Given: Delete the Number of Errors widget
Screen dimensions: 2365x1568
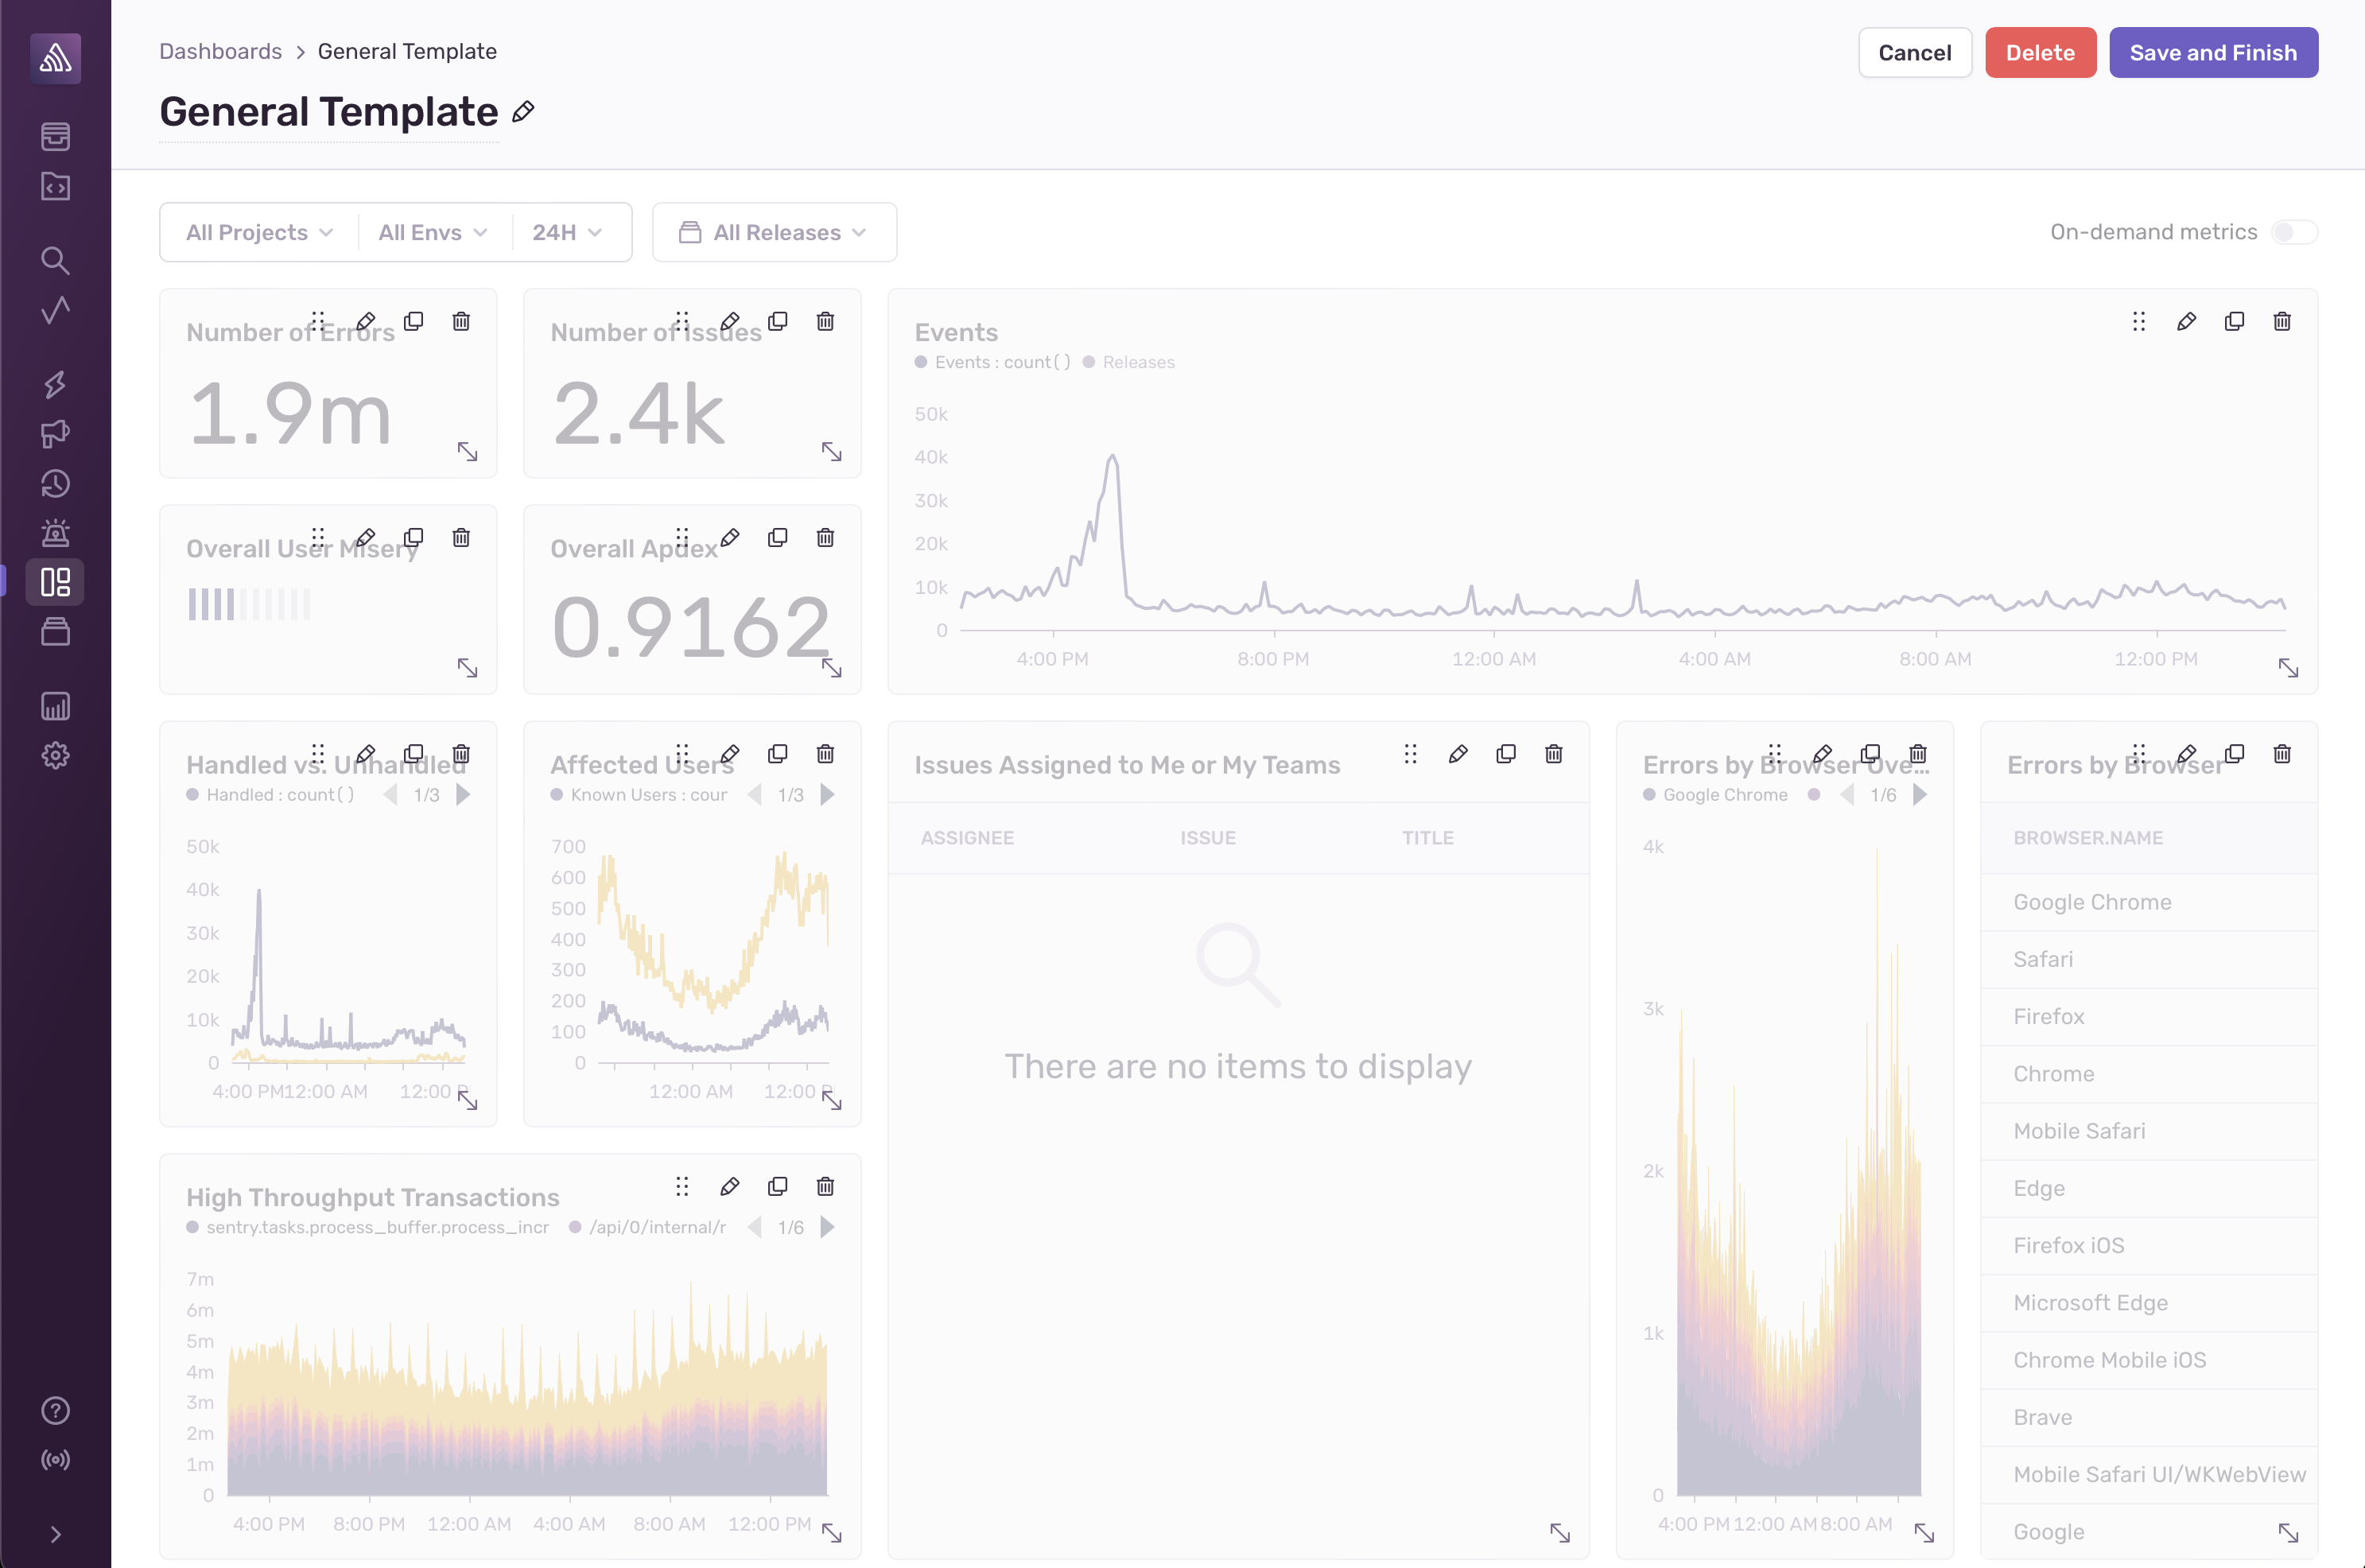Looking at the screenshot, I should tap(461, 321).
